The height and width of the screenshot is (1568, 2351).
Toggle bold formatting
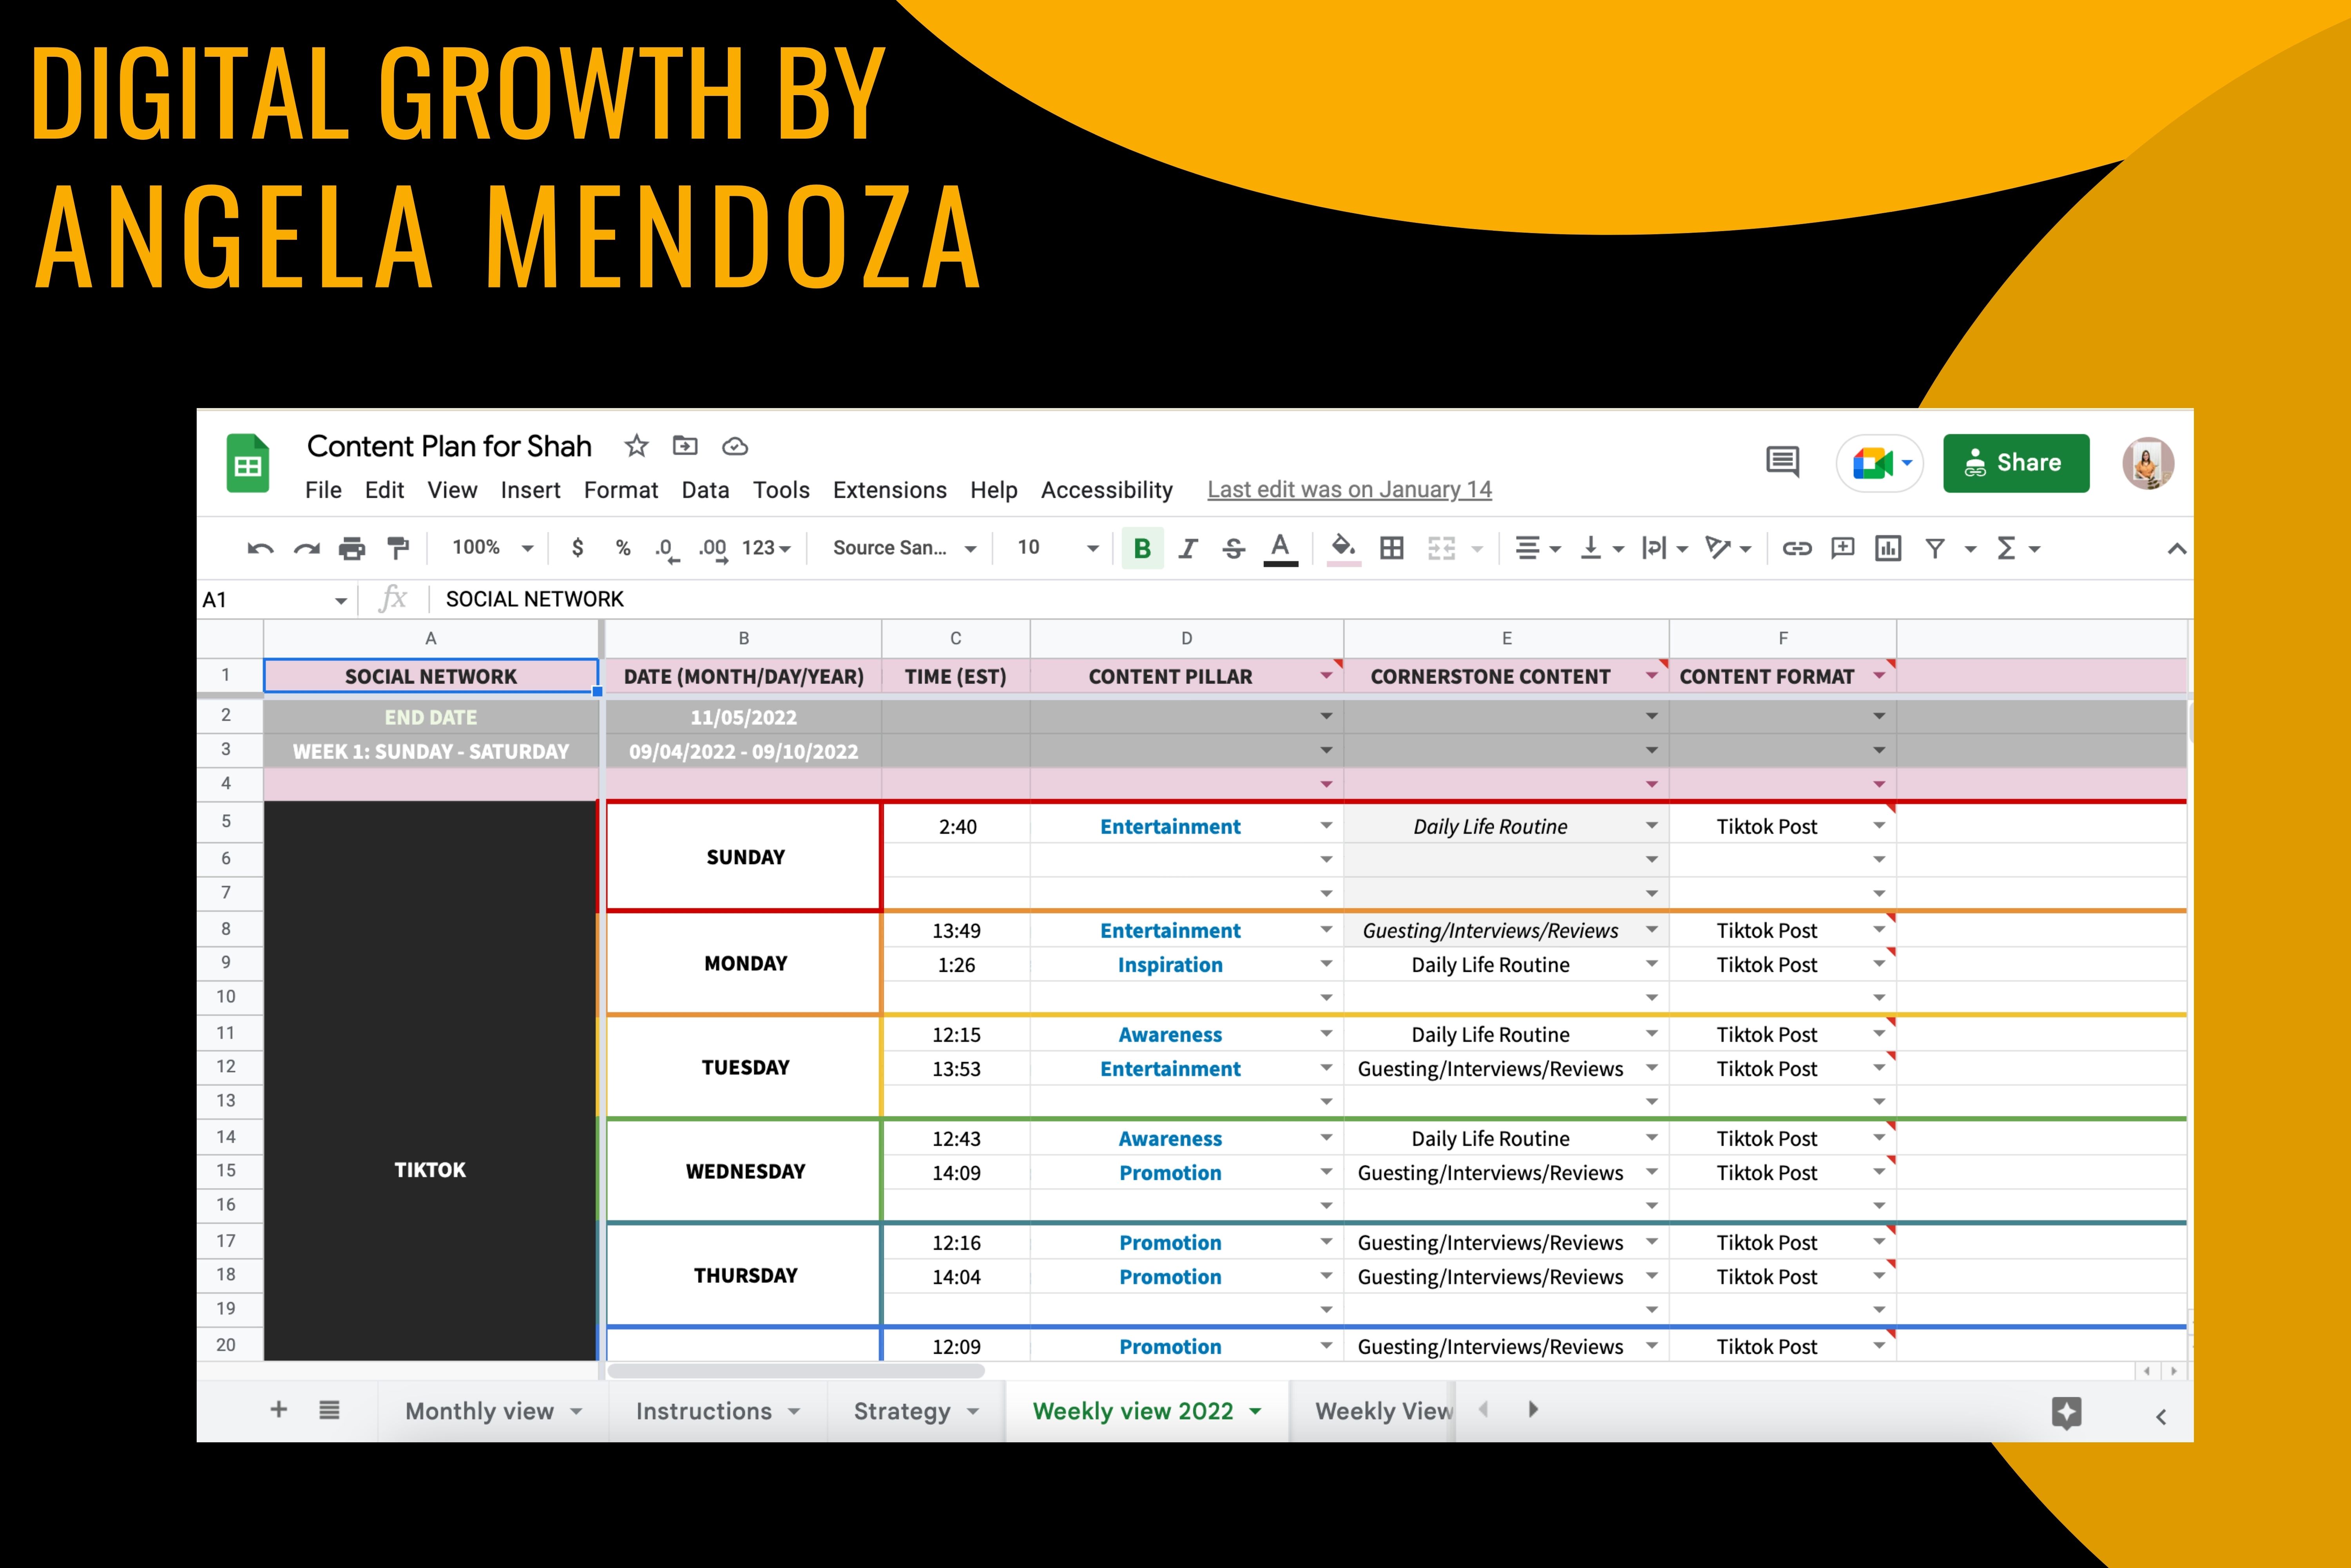click(x=1142, y=548)
